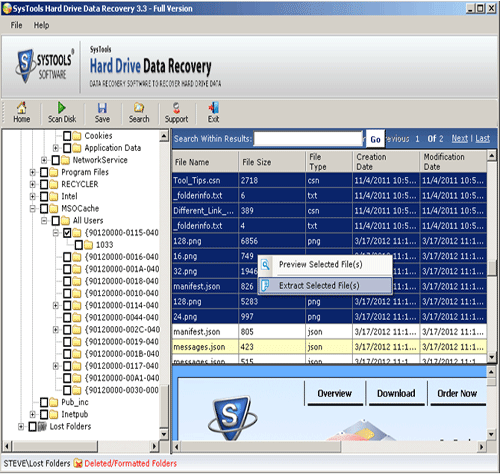Click the preview pane horizontal scrollbar thumb

(261, 447)
